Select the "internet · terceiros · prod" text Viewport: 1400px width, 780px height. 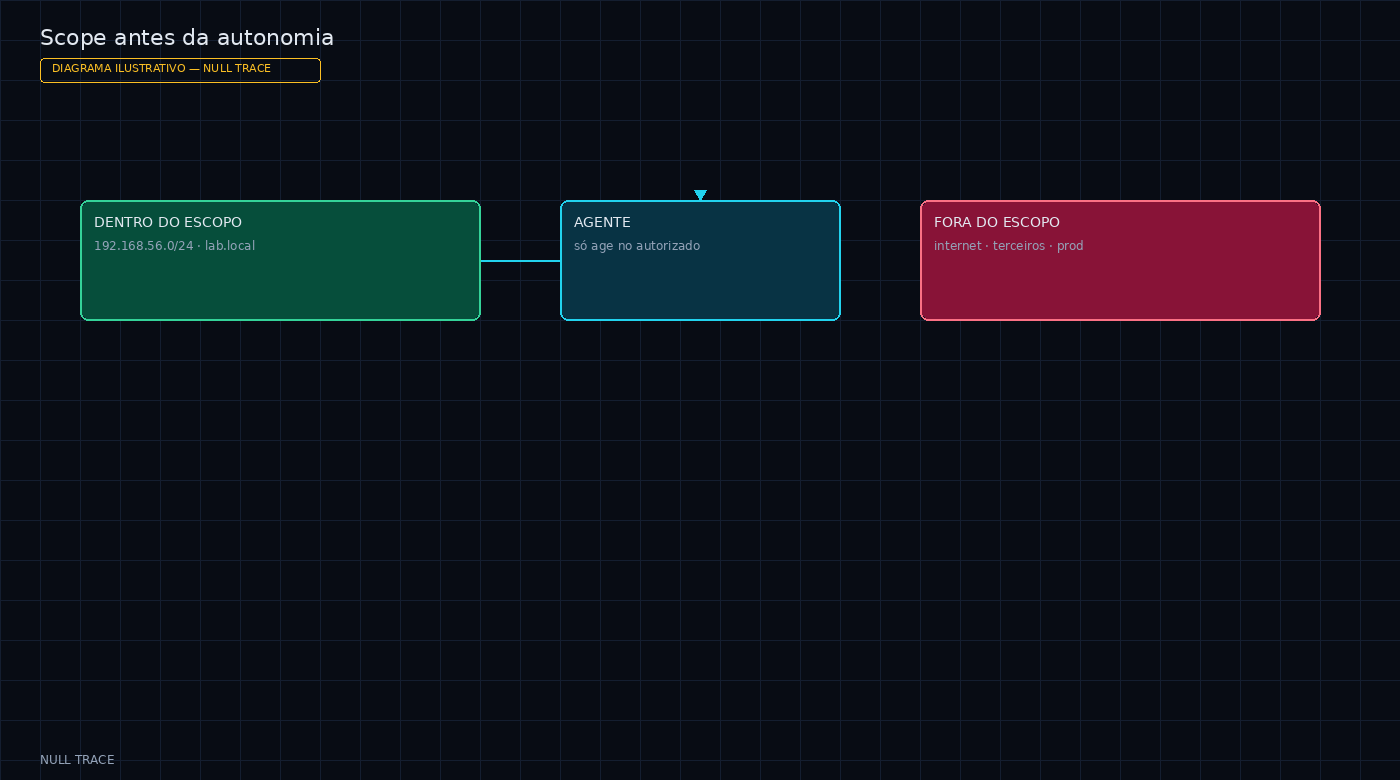pos(1009,246)
